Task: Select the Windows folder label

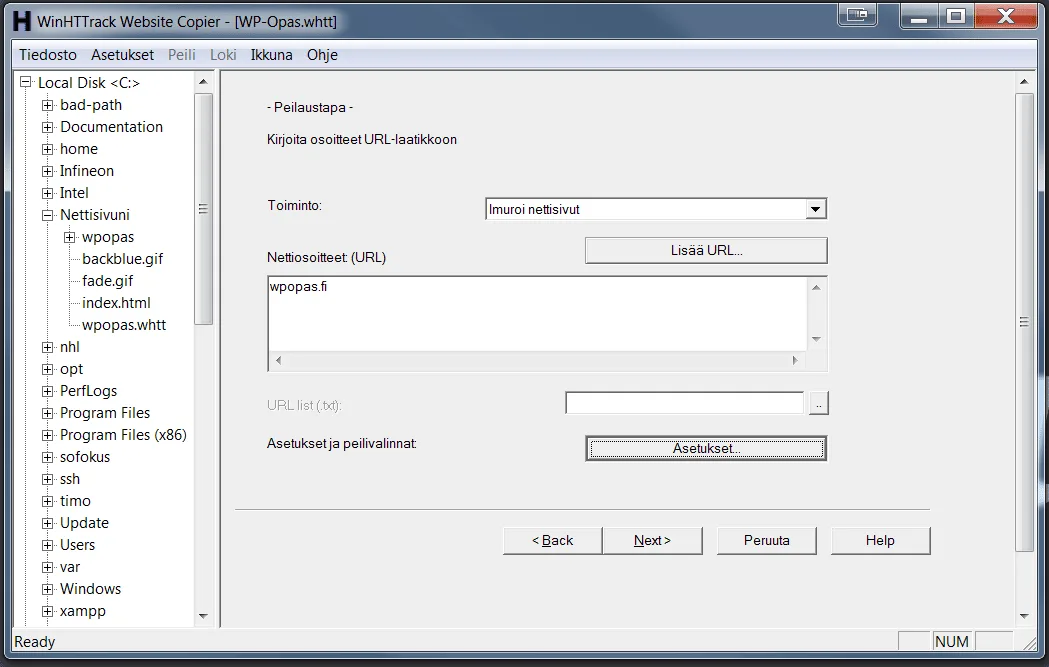Action: coord(90,589)
